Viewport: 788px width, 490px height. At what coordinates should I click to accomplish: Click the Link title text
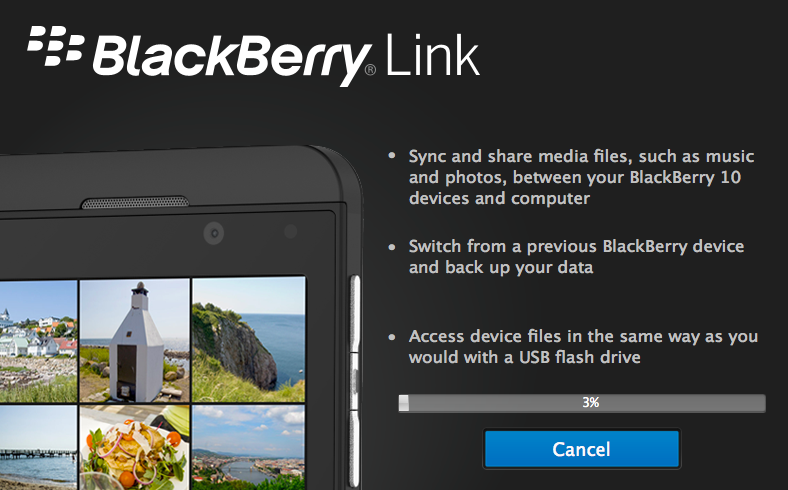[432, 55]
